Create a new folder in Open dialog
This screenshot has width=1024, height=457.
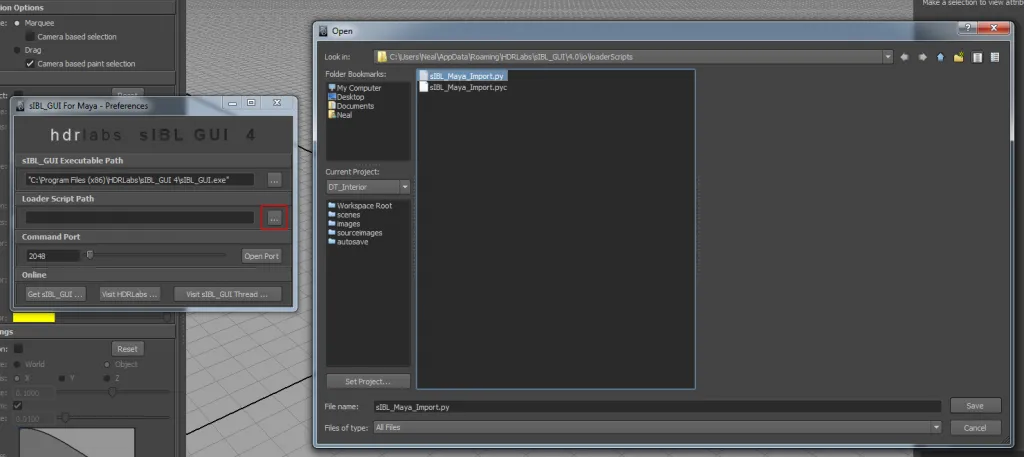pyautogui.click(x=958, y=57)
